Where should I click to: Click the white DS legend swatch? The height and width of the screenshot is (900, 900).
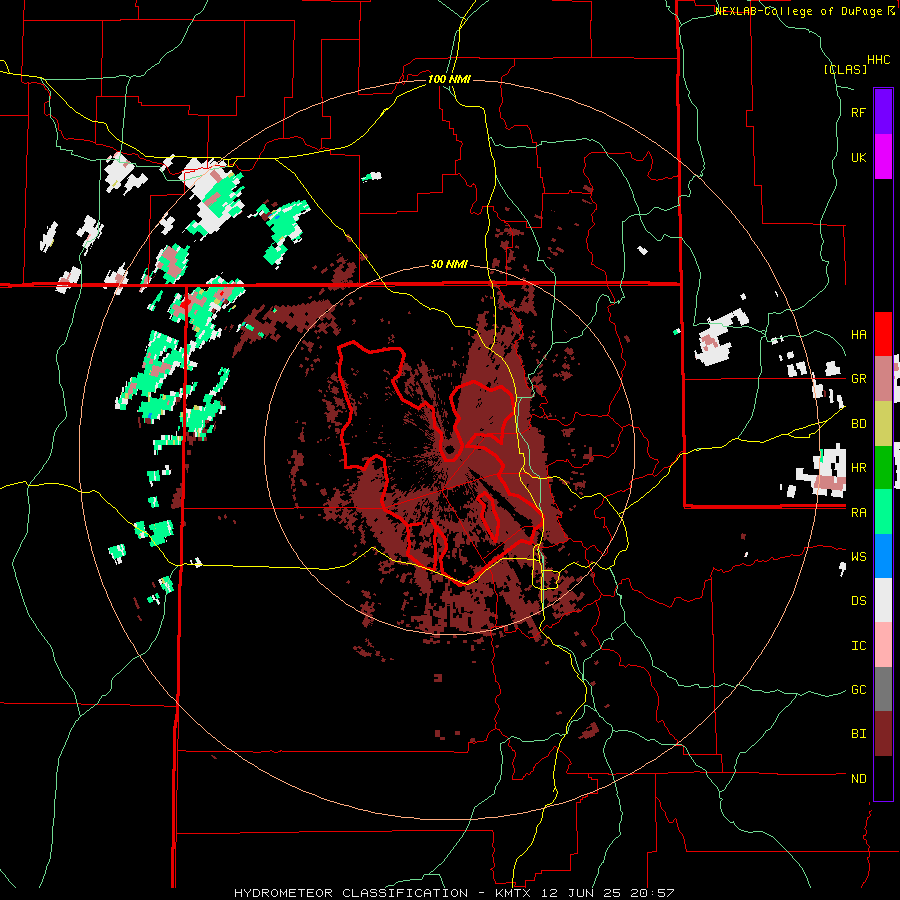[x=883, y=600]
